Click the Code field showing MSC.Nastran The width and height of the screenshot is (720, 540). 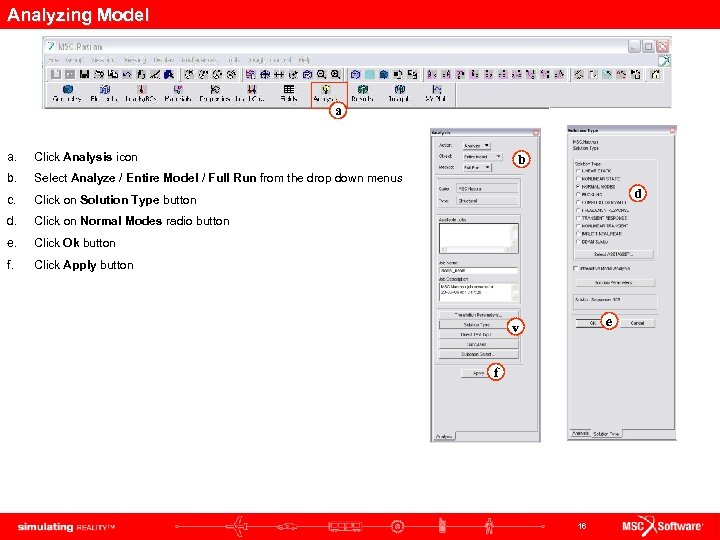tap(487, 189)
